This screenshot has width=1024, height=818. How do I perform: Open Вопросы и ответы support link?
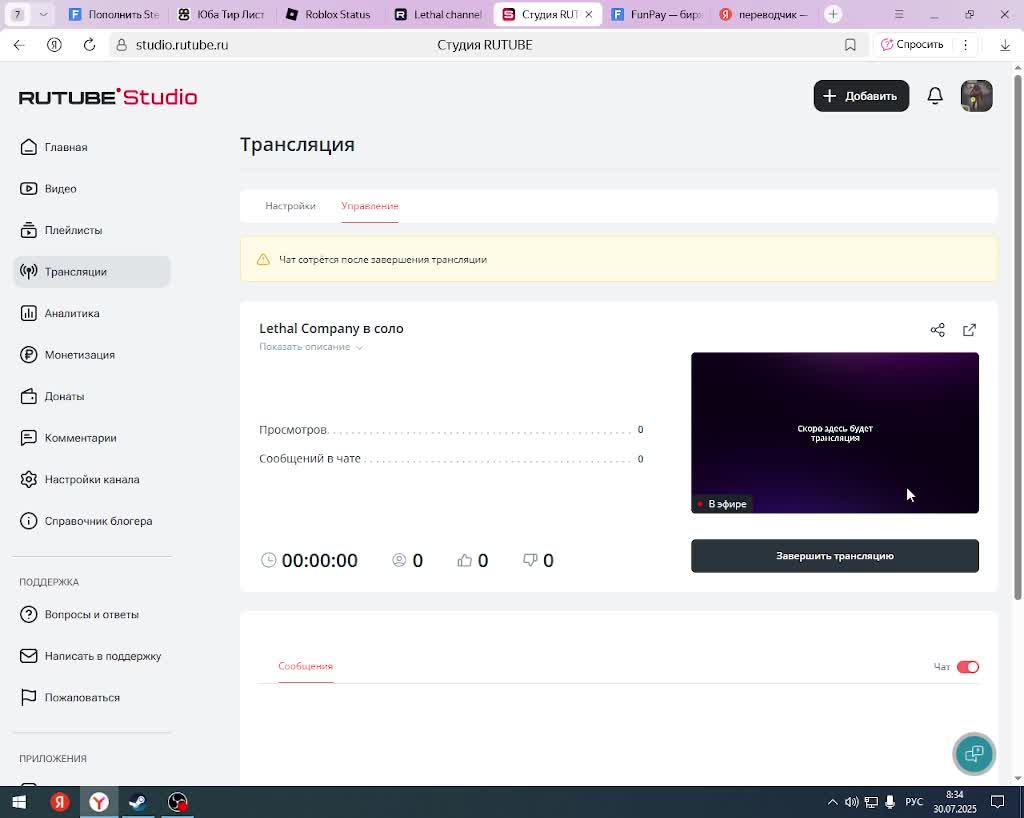[x=79, y=614]
